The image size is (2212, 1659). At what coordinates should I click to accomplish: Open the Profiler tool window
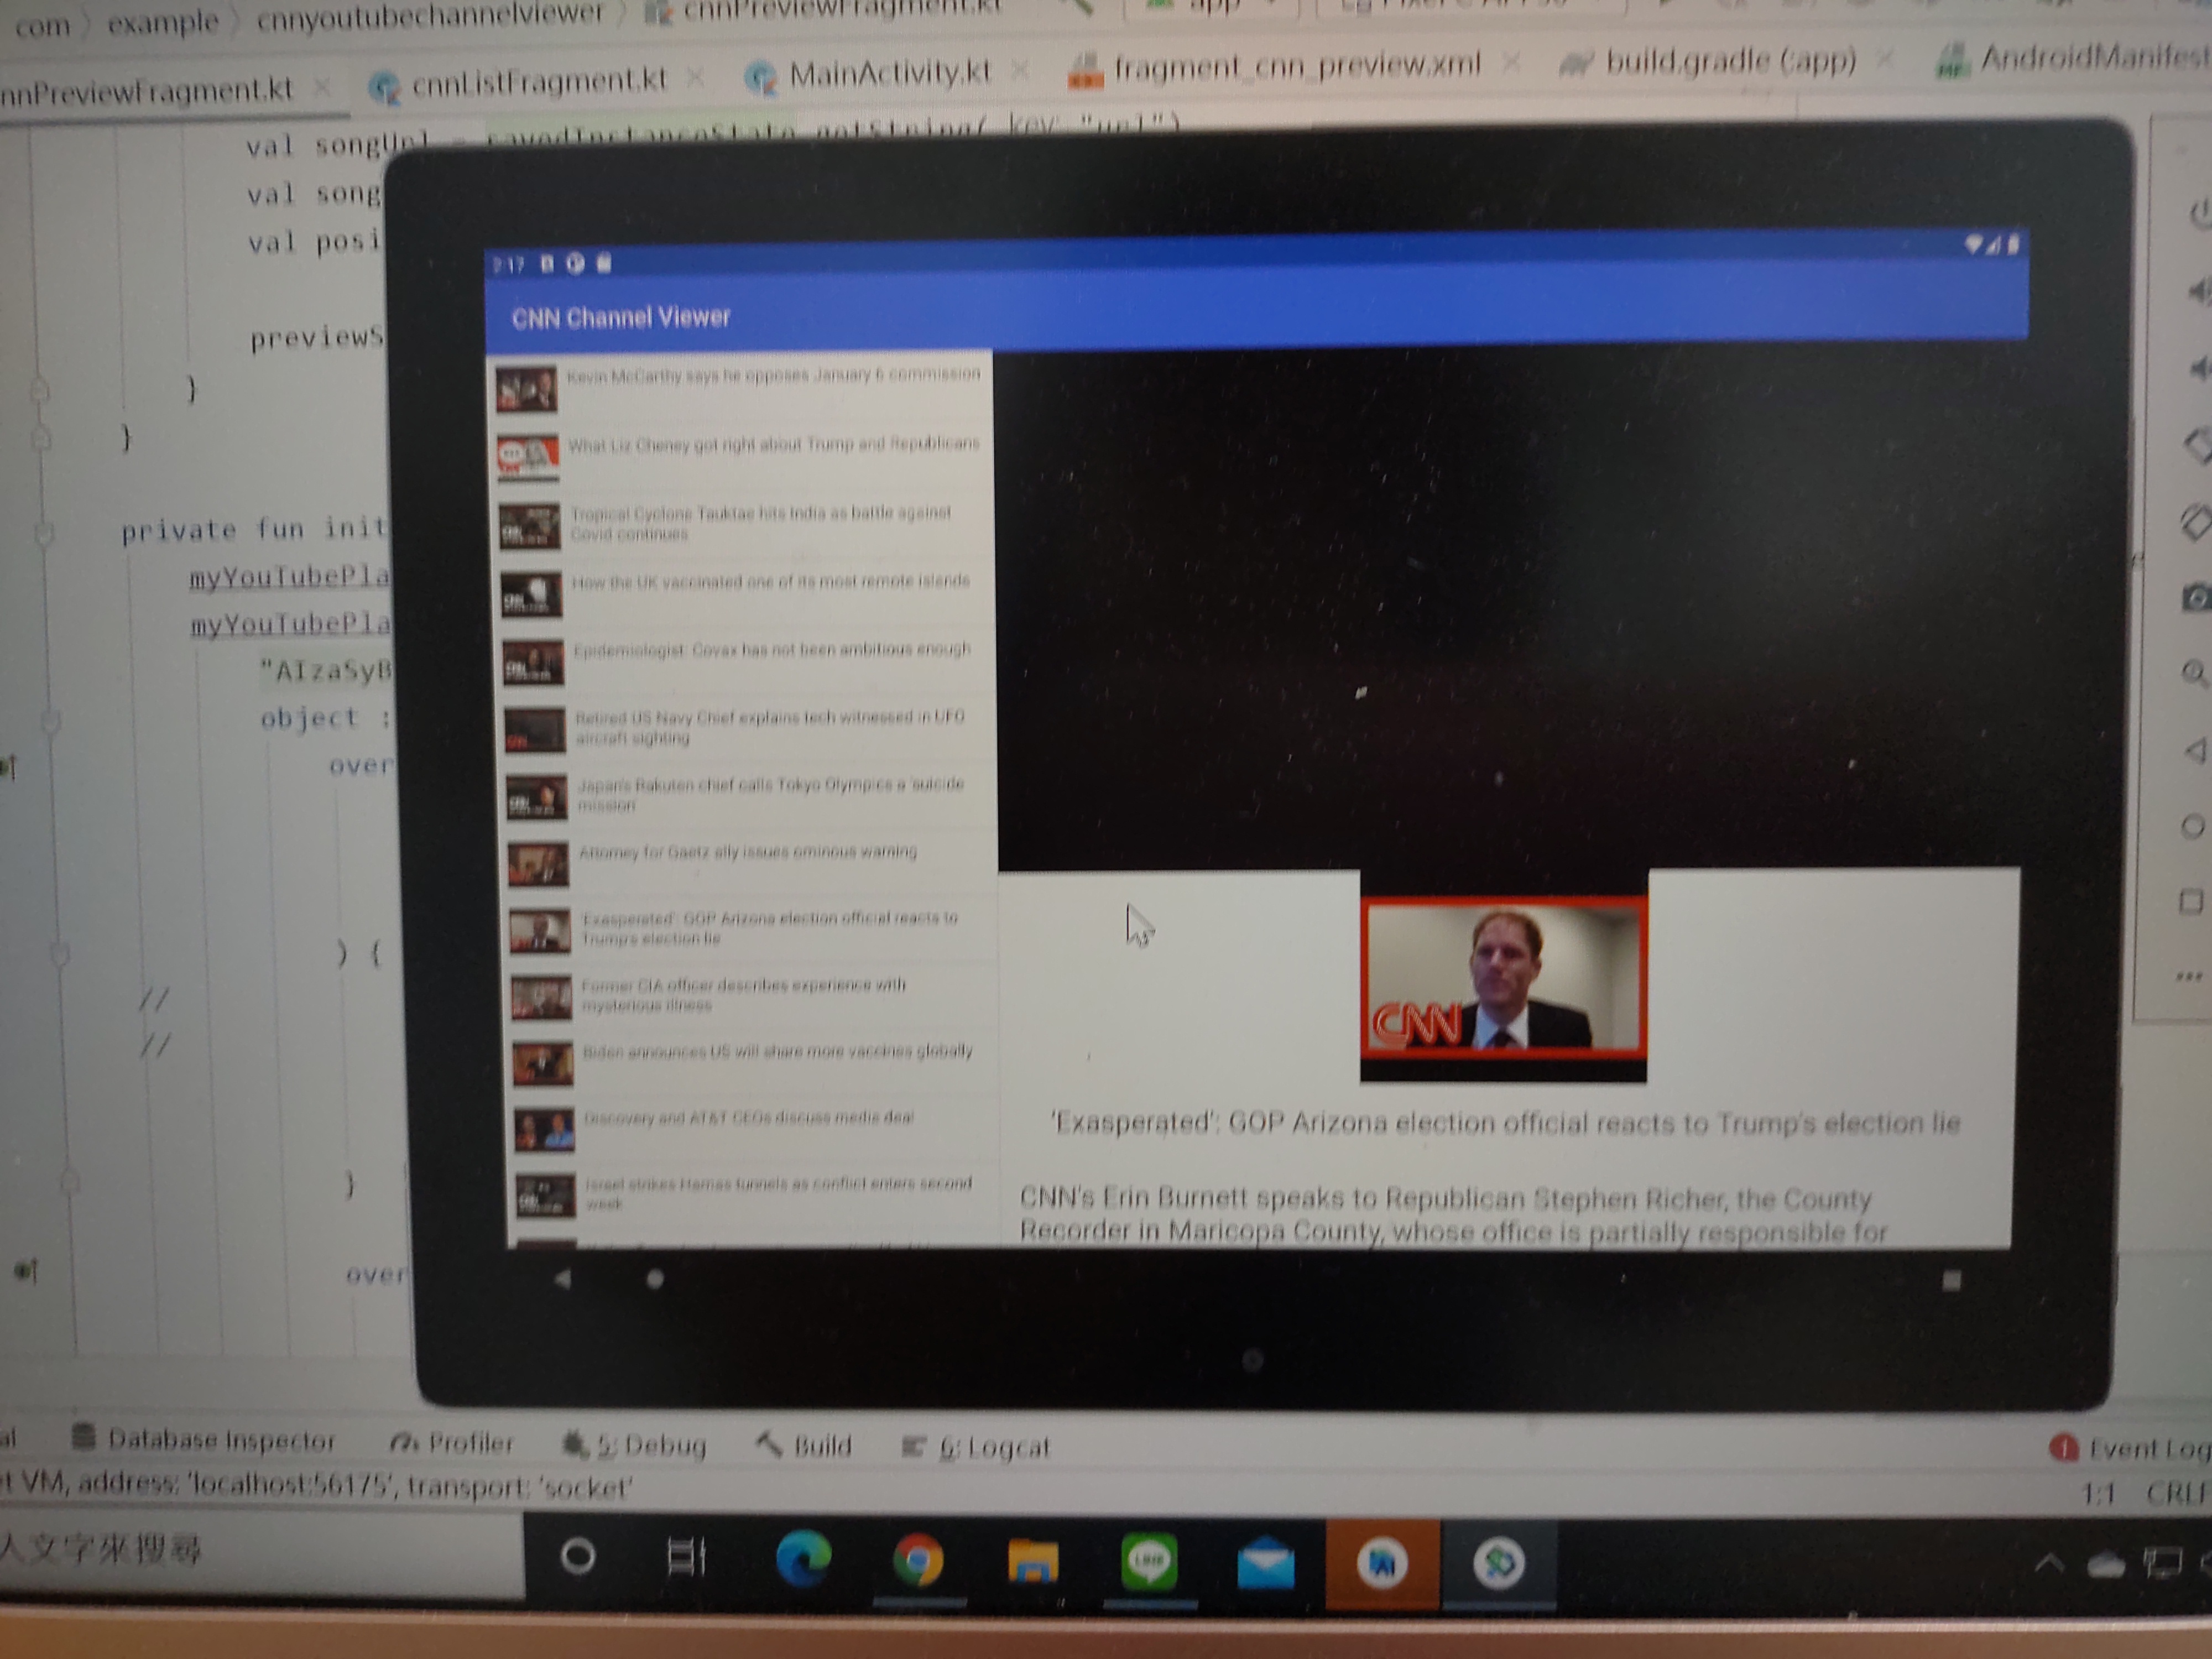click(451, 1442)
